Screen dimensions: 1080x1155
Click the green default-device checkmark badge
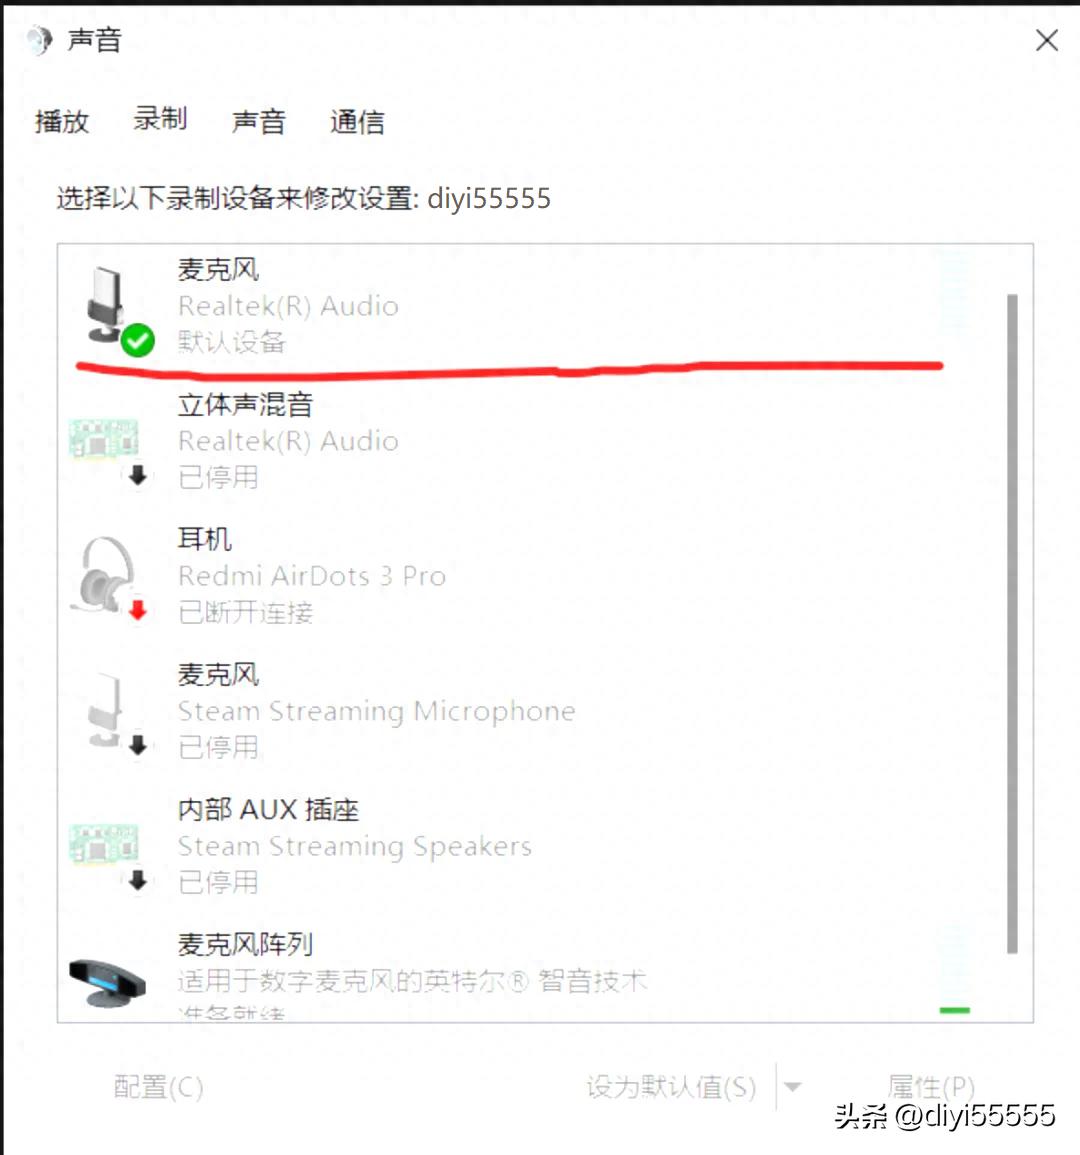tap(138, 340)
